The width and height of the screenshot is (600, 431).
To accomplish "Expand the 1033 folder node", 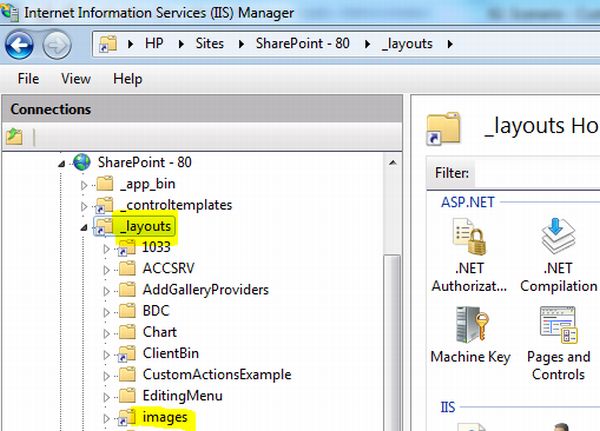I will click(x=106, y=249).
